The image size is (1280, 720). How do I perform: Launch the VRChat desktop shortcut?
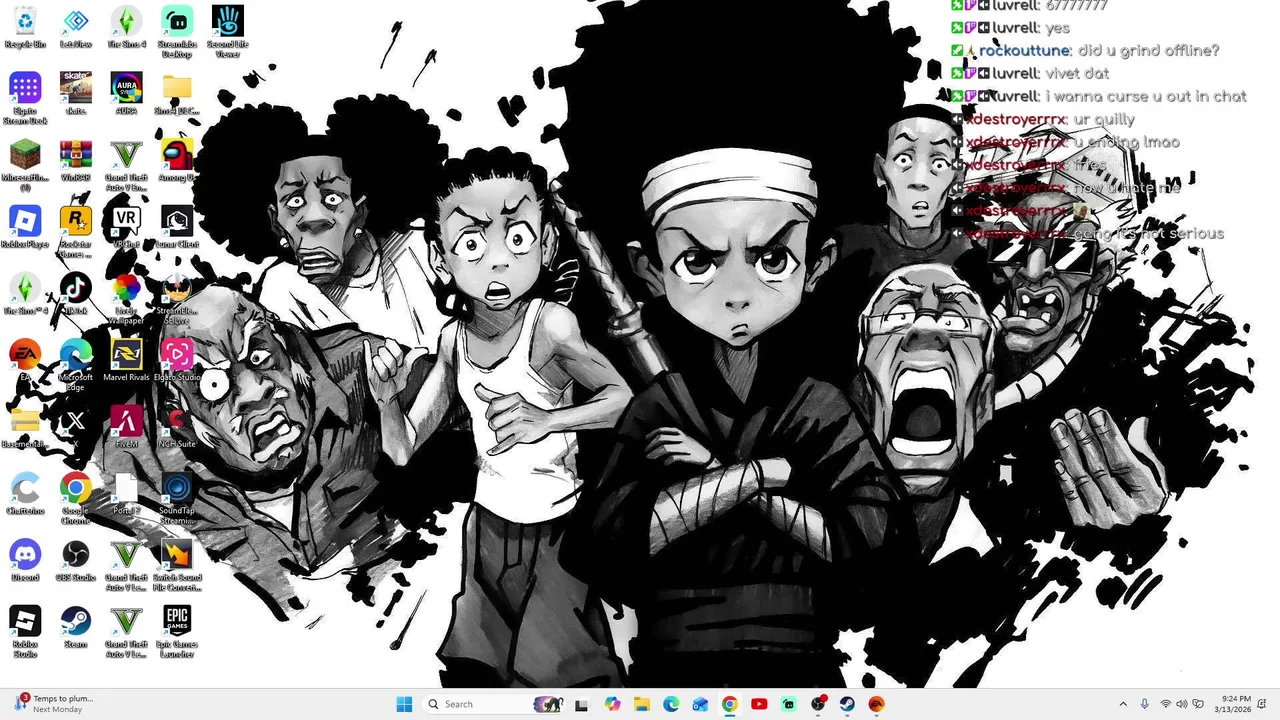pos(126,226)
